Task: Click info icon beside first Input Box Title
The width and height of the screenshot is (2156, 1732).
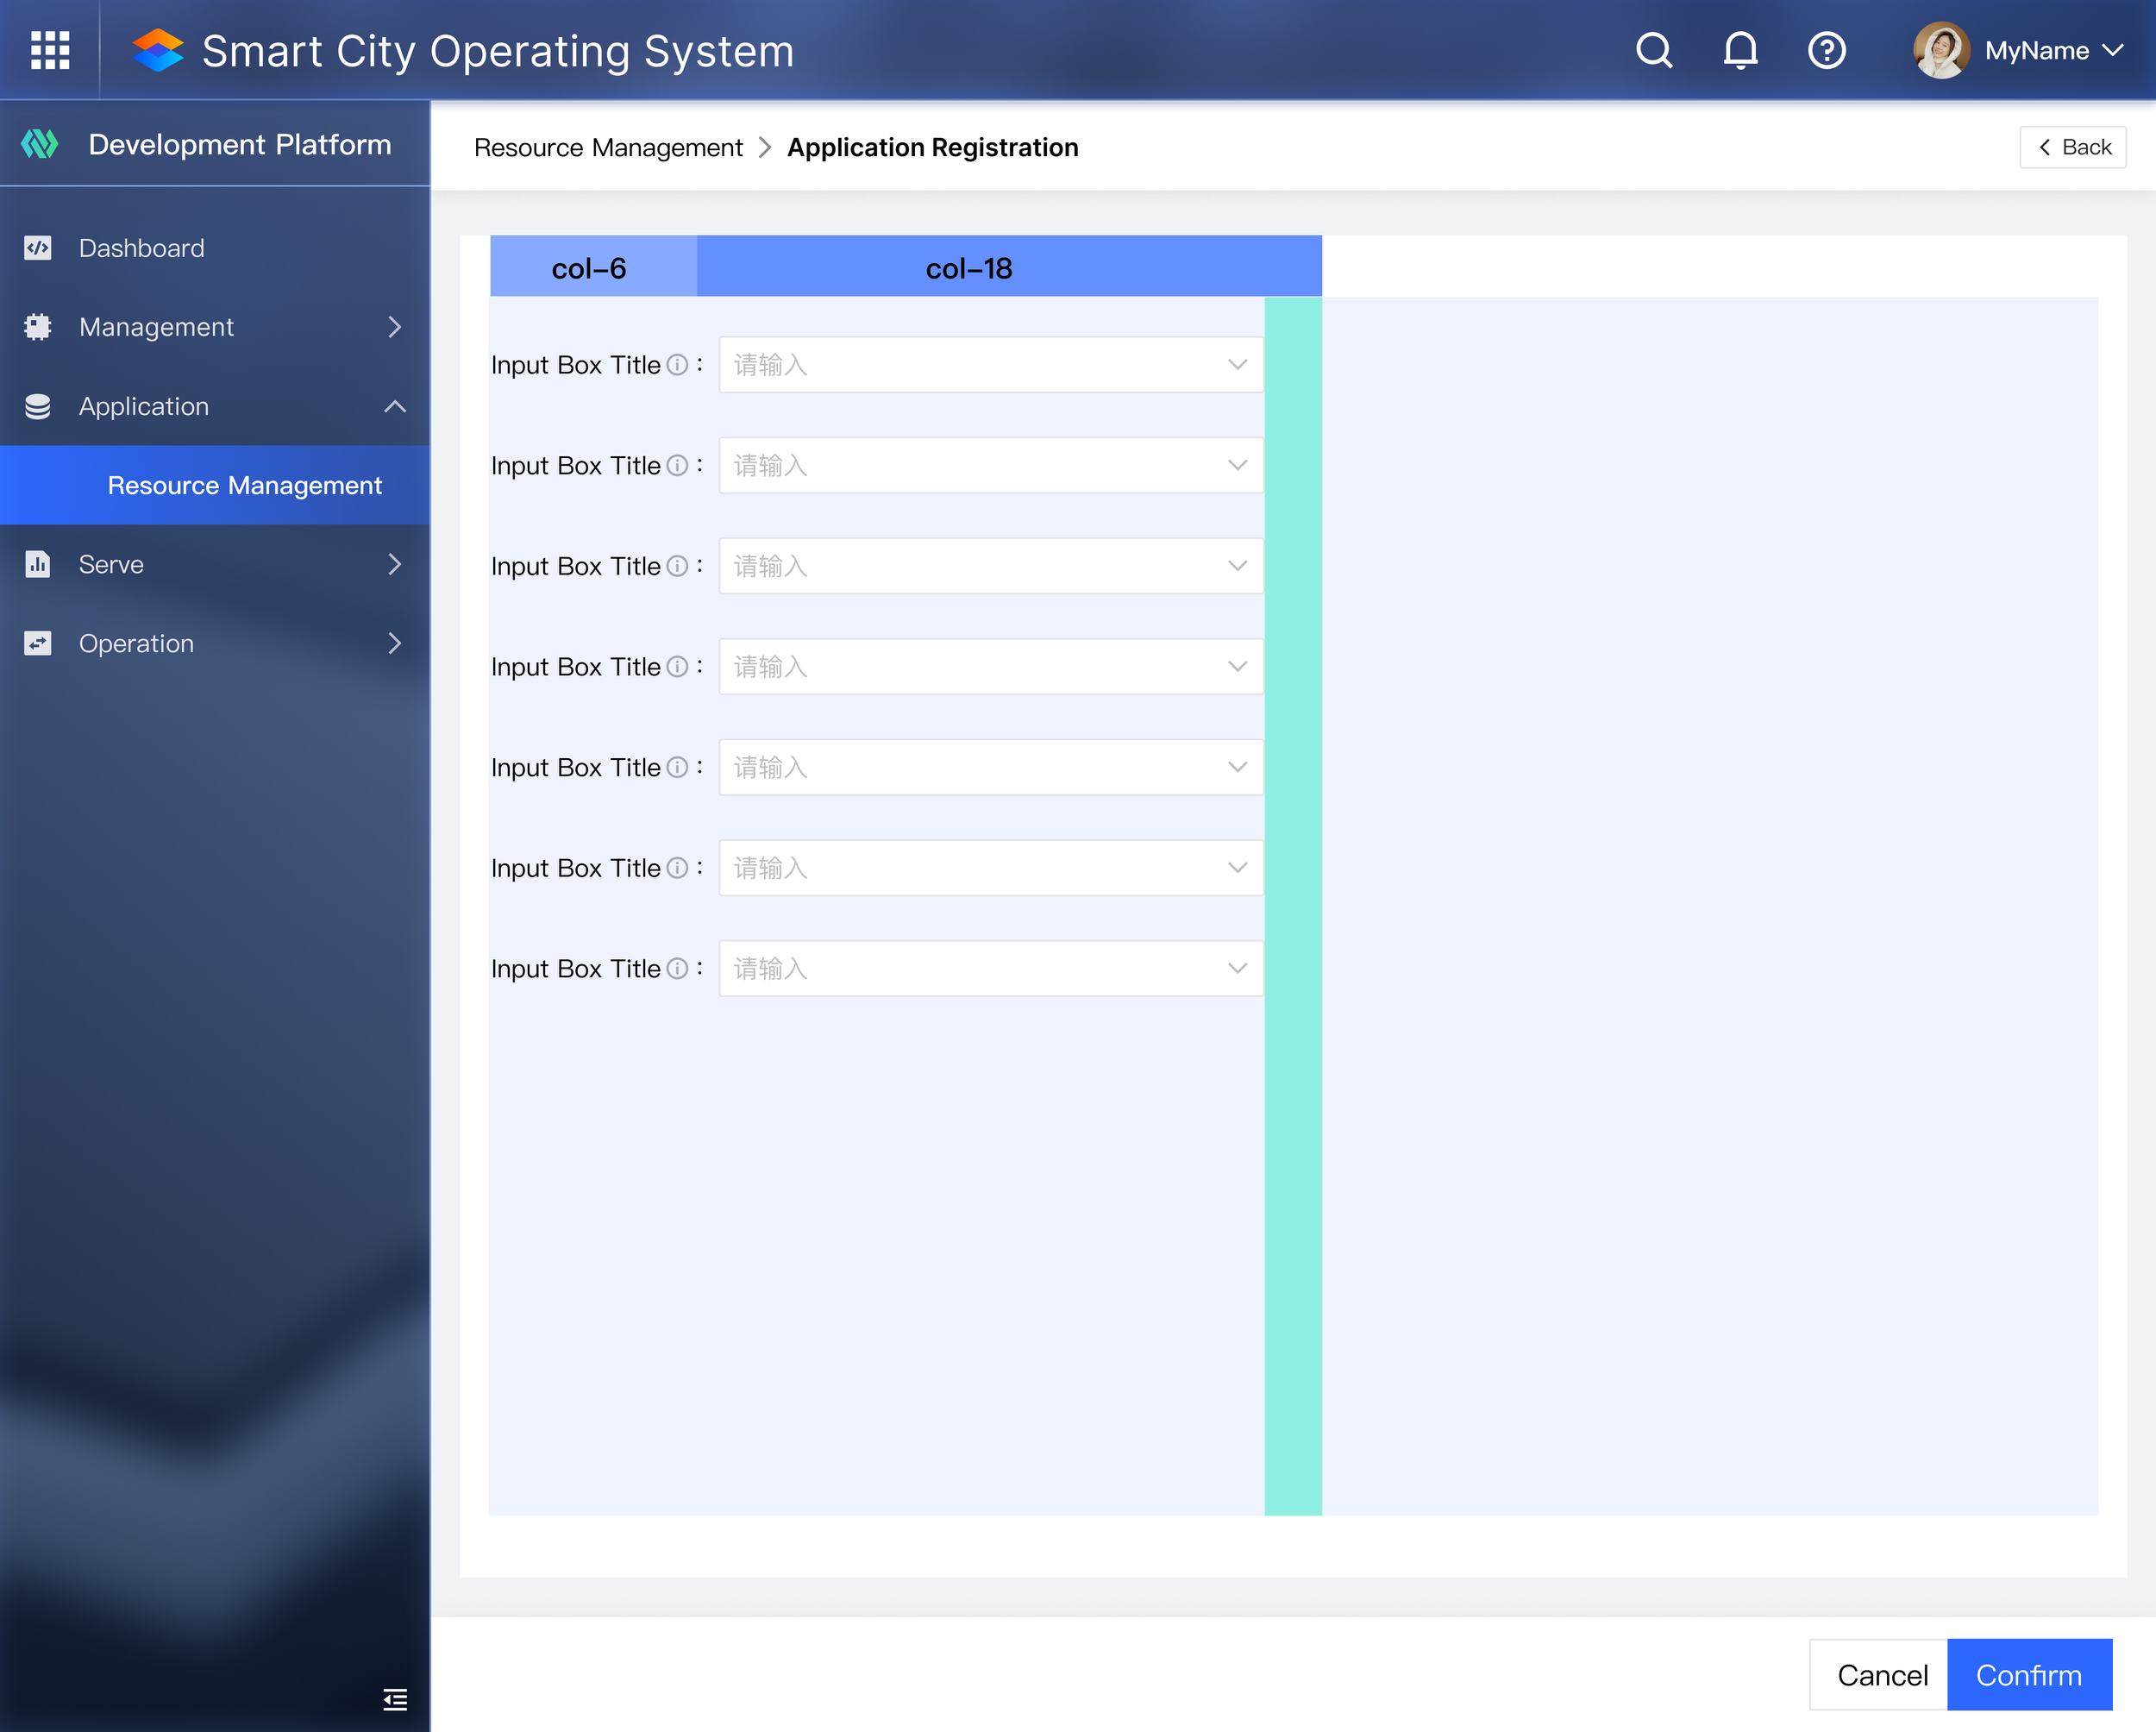Action: click(677, 365)
